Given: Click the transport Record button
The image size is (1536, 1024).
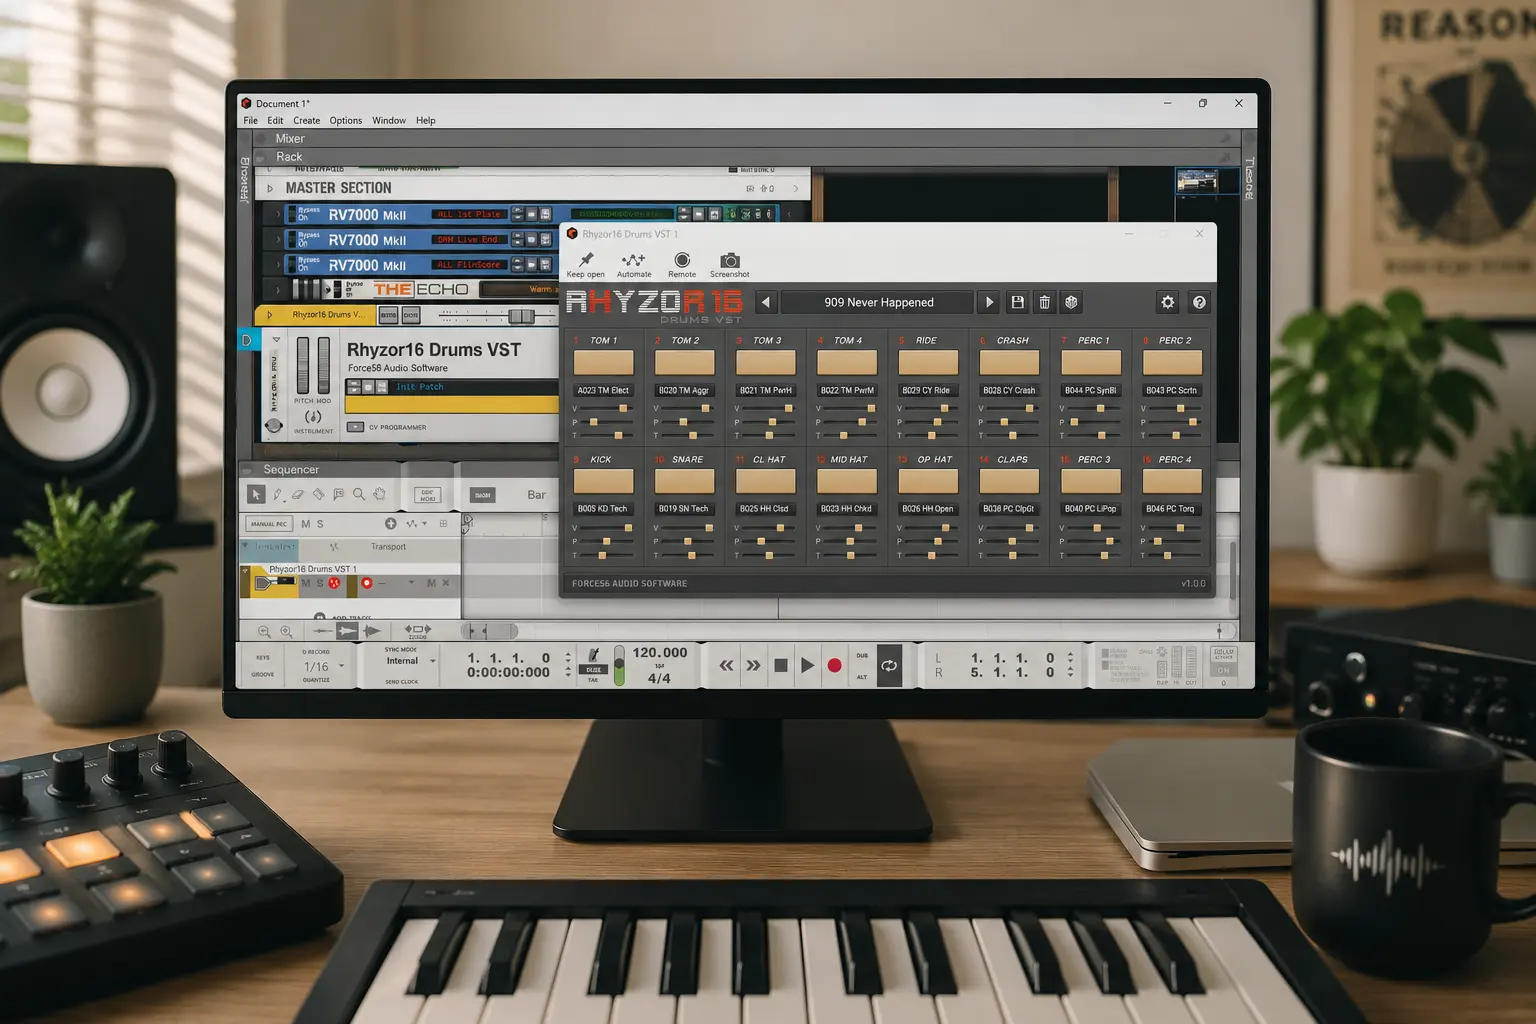Looking at the screenshot, I should 834,666.
